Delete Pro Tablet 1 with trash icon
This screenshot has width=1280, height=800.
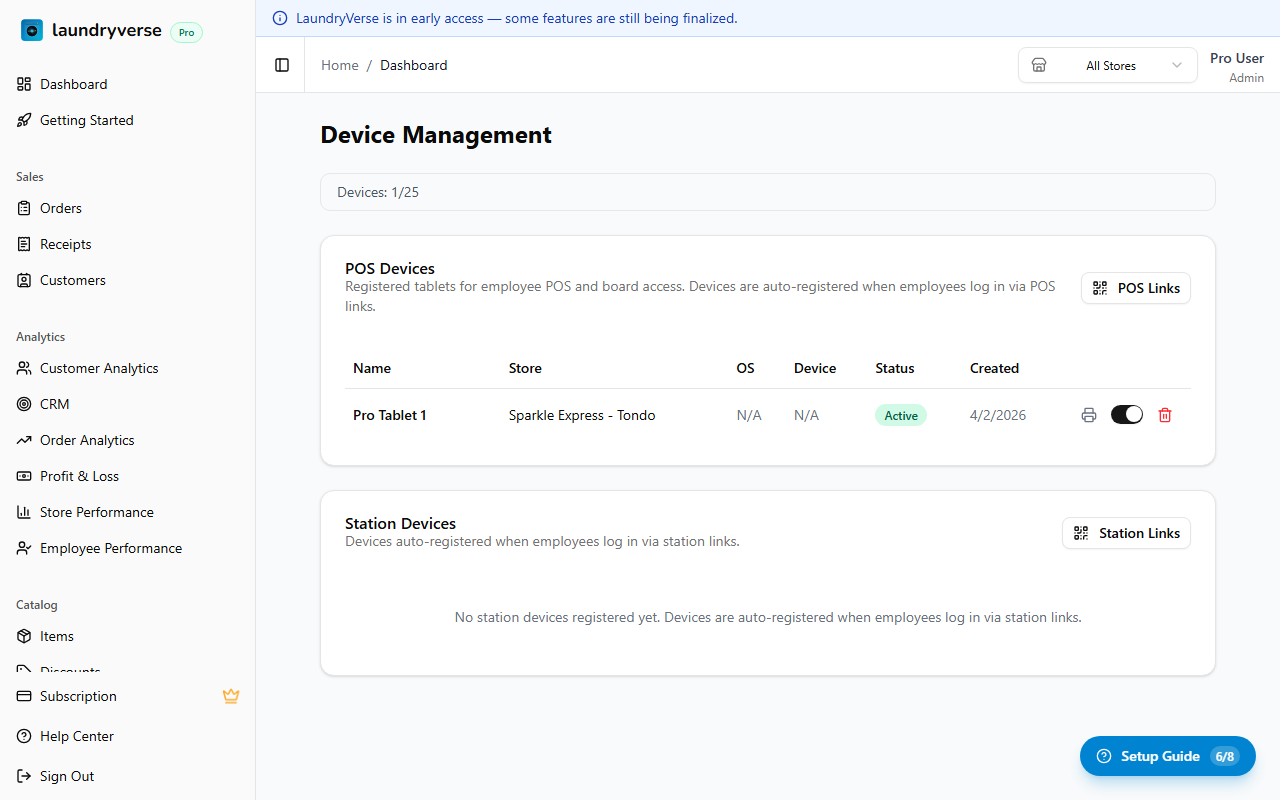(x=1164, y=415)
